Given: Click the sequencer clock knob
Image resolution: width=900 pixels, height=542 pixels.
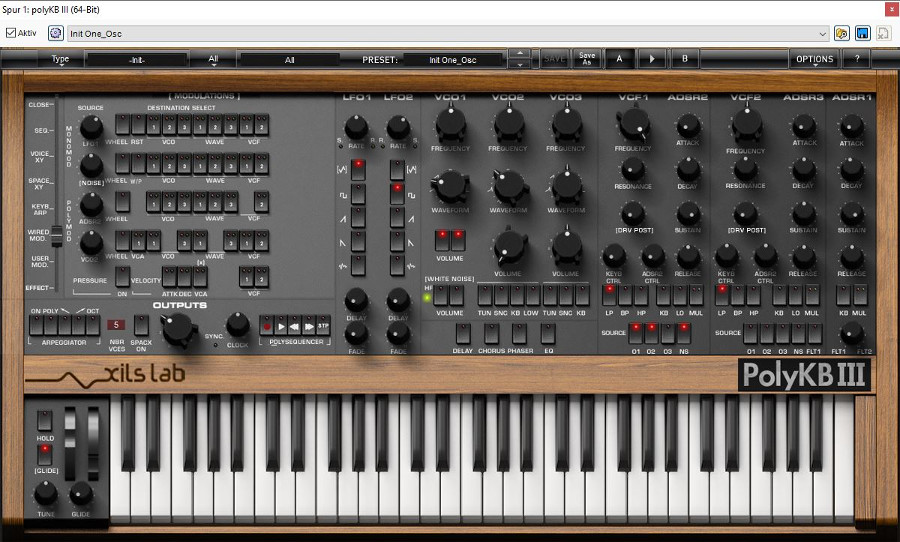Looking at the screenshot, I should pos(238,325).
